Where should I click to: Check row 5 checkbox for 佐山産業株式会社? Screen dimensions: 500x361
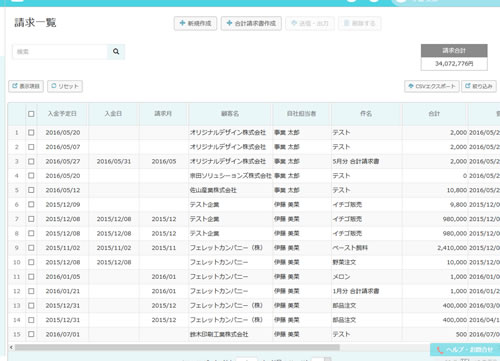(x=31, y=190)
